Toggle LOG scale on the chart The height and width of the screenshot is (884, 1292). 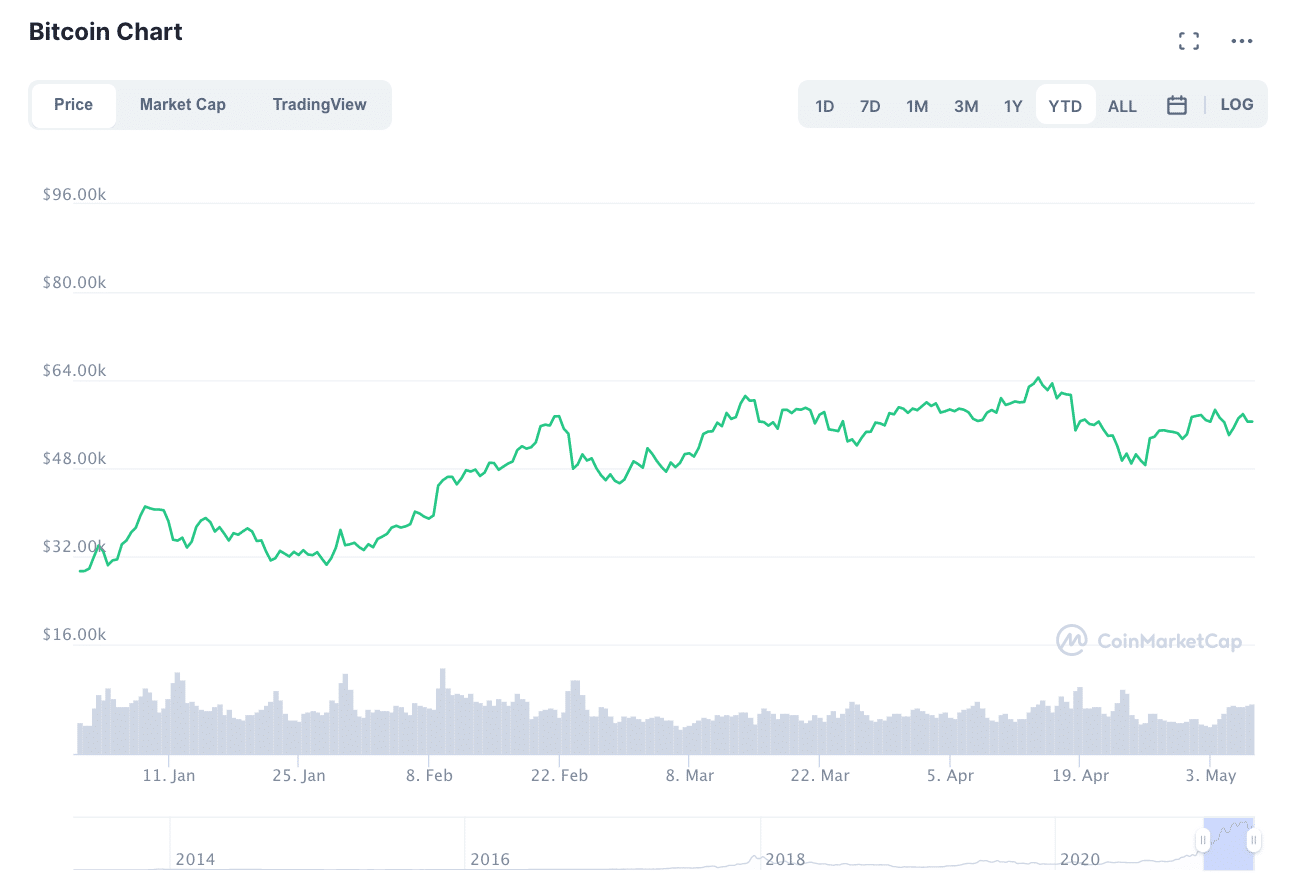coord(1237,105)
